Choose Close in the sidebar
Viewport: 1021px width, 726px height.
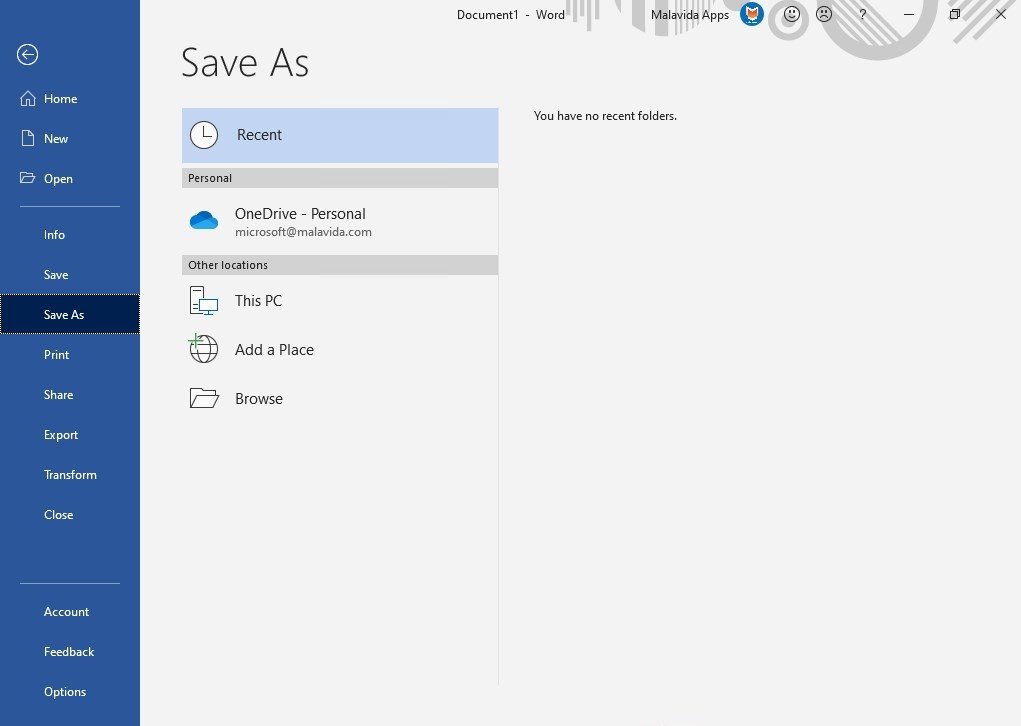[70, 515]
